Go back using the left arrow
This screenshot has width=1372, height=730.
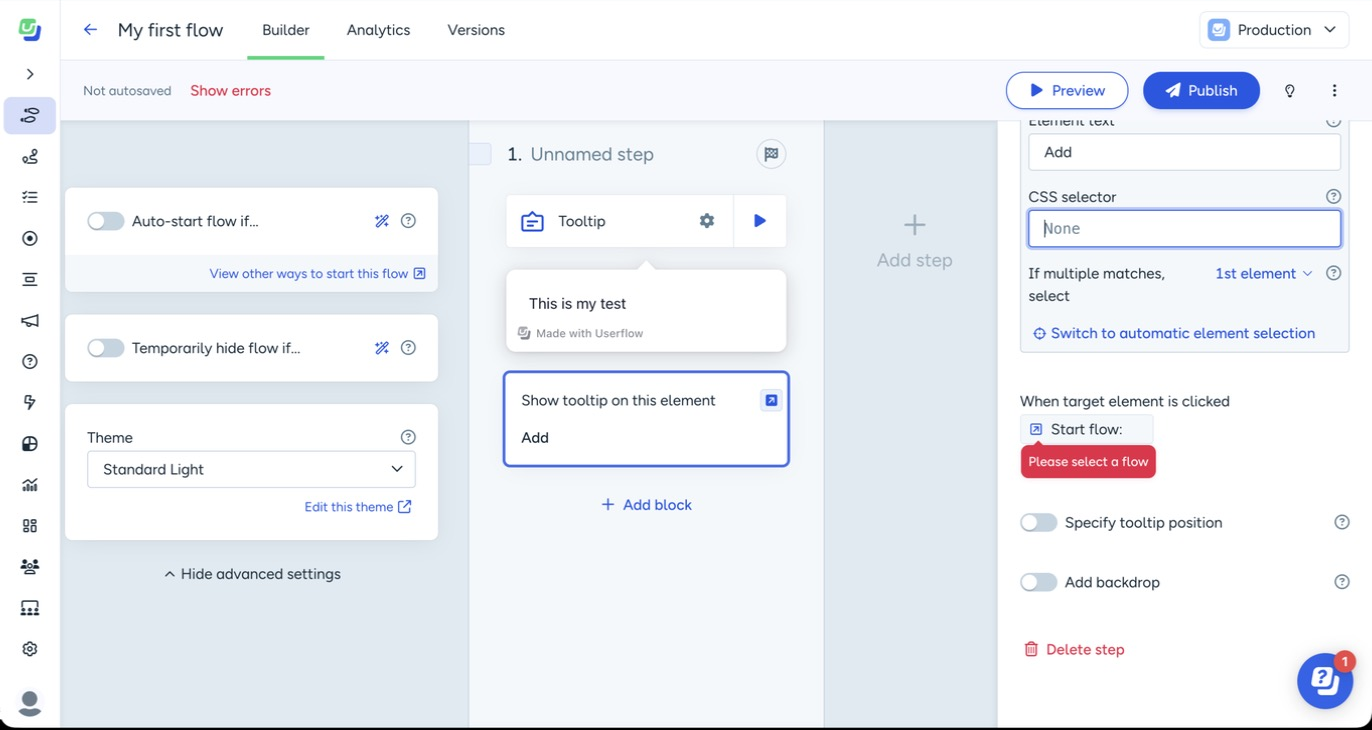[x=90, y=30]
